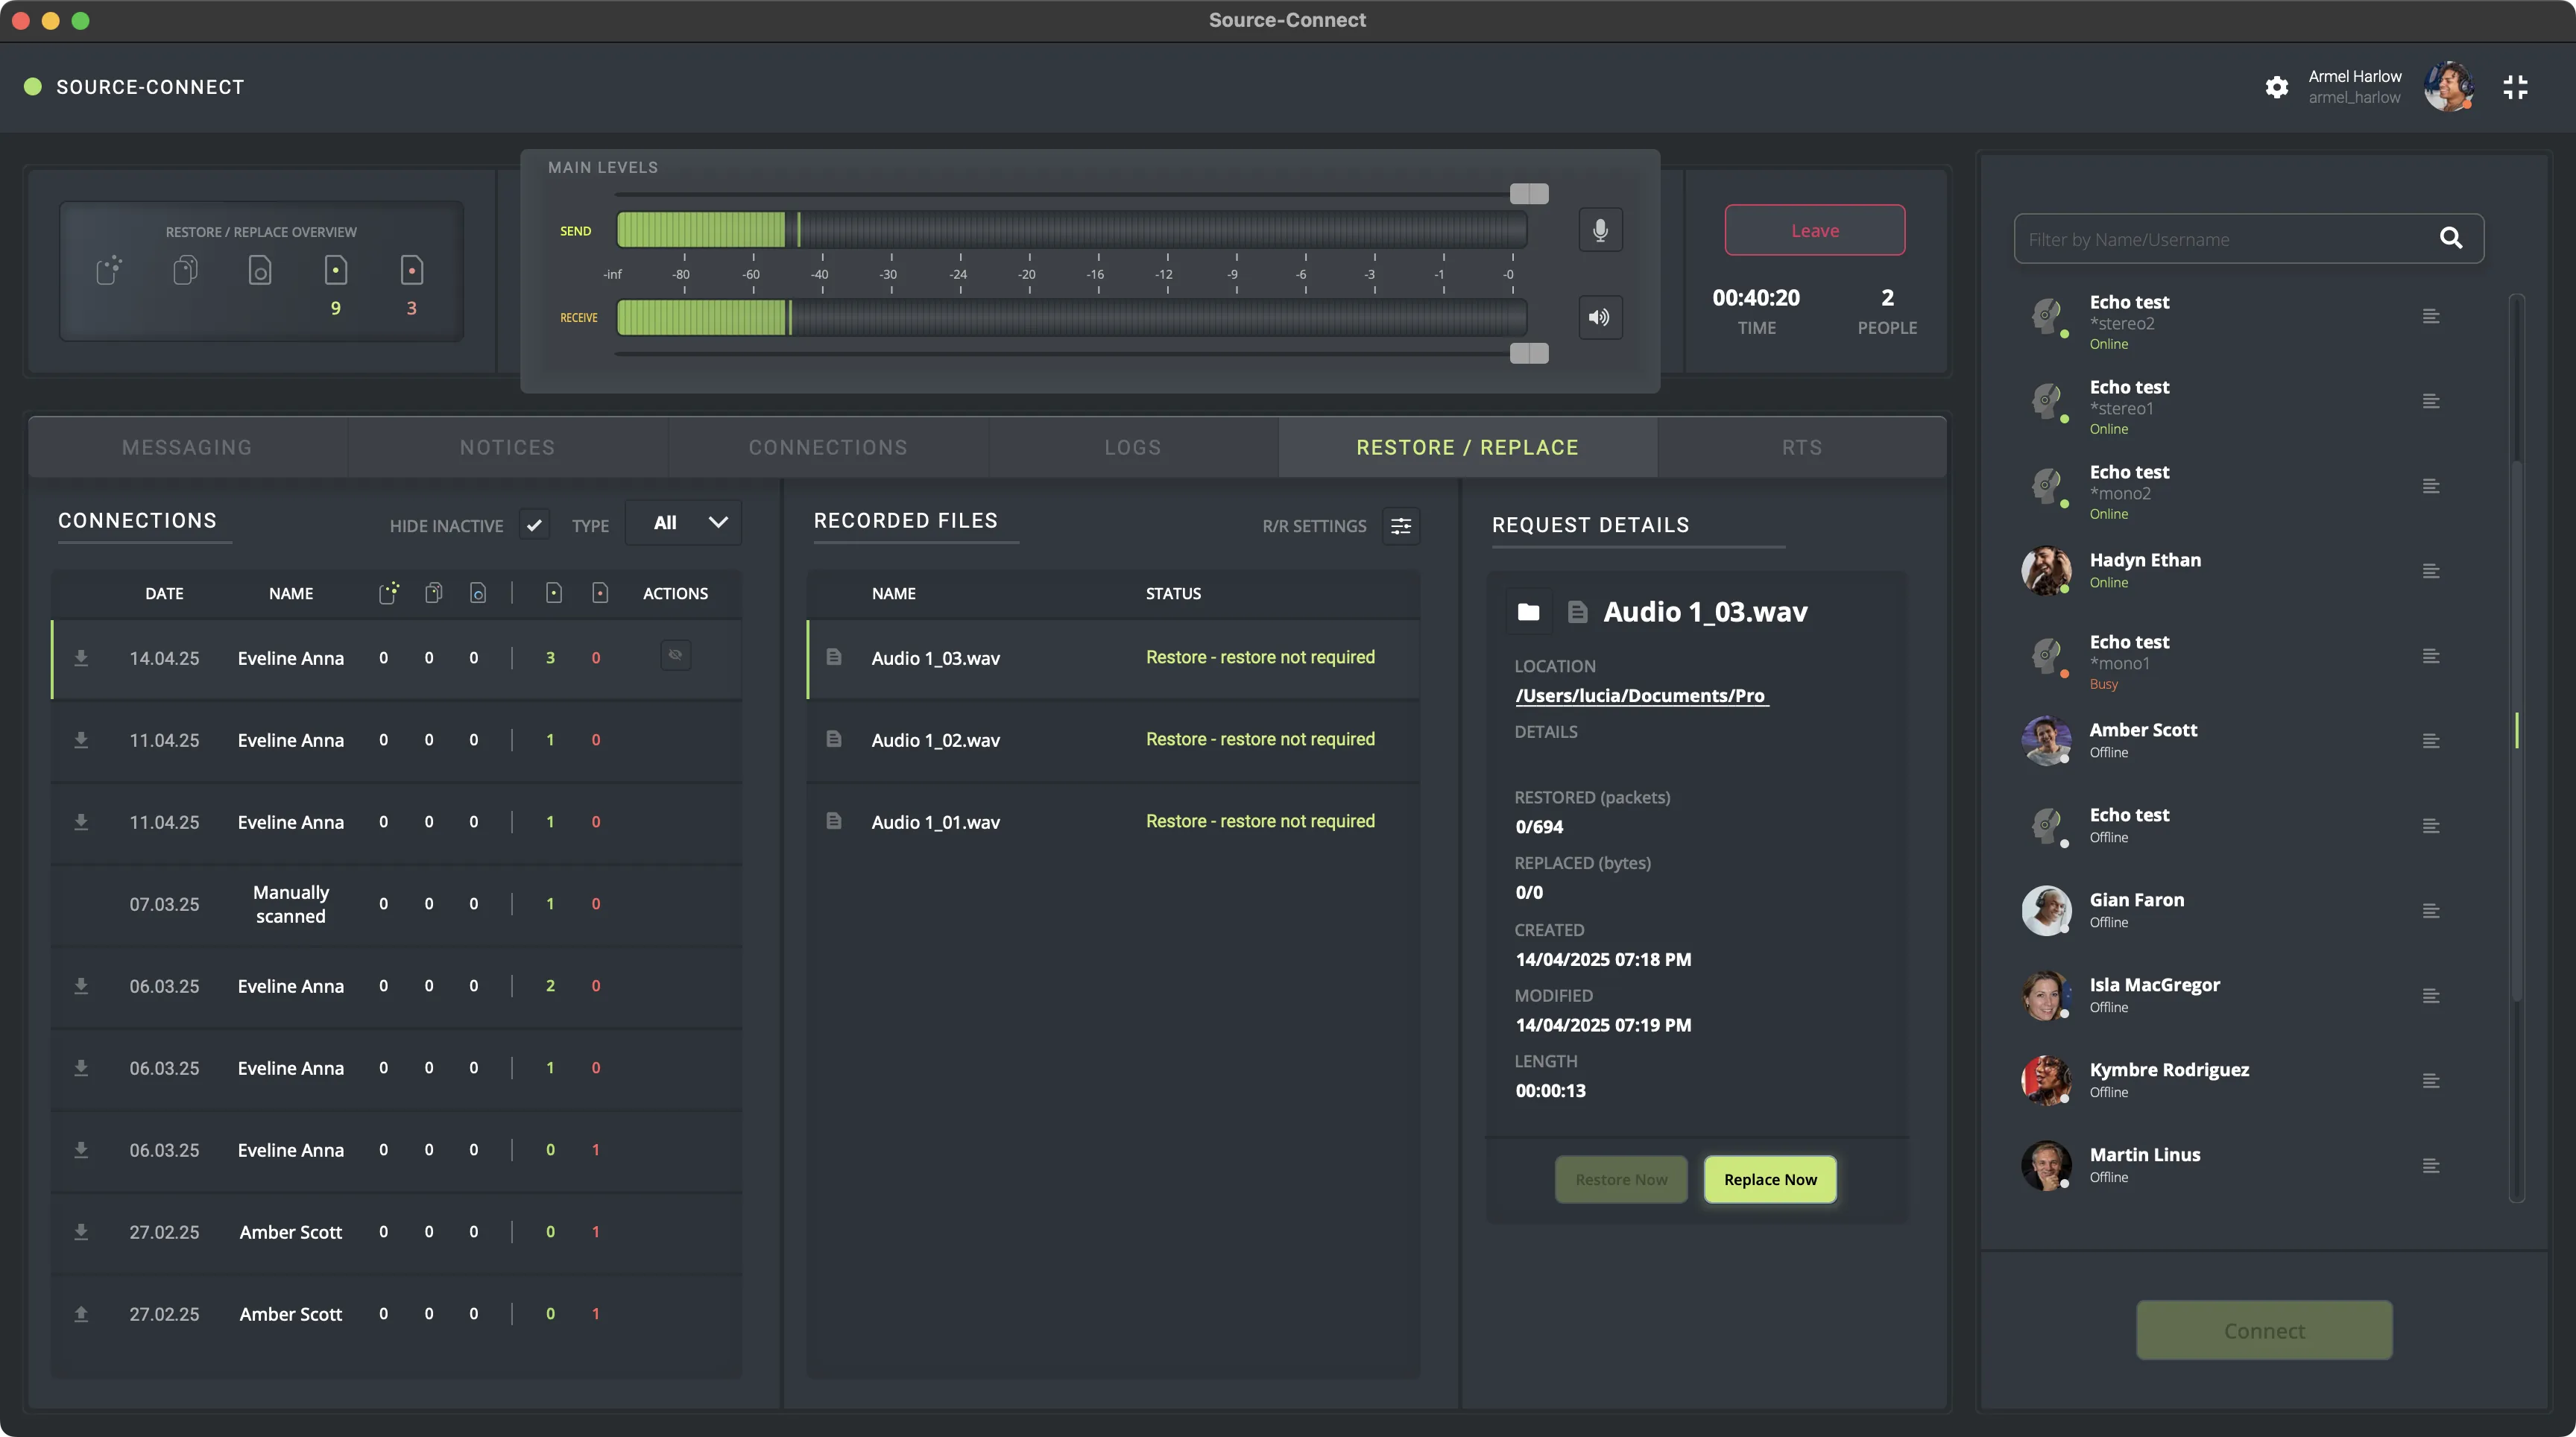Click the DATE column header in Connections
Image resolution: width=2576 pixels, height=1437 pixels.
point(164,593)
